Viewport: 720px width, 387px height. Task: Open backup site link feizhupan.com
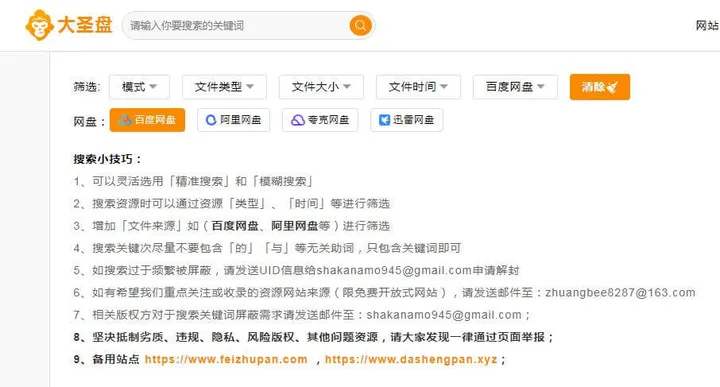coord(226,359)
